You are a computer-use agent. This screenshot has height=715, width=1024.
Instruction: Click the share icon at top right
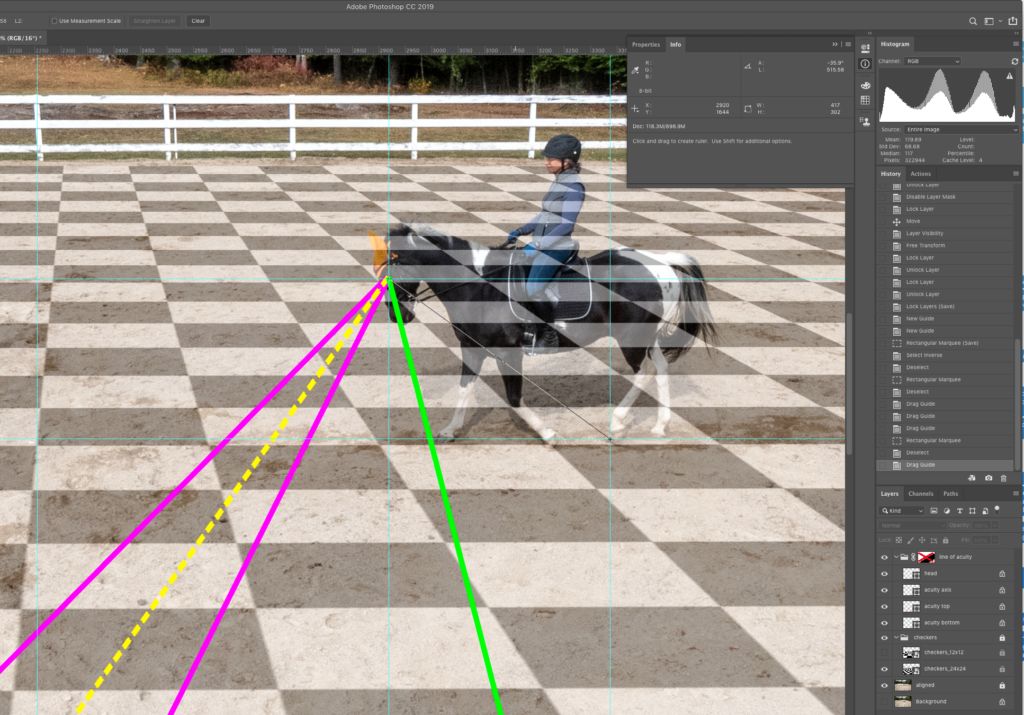tap(1013, 21)
